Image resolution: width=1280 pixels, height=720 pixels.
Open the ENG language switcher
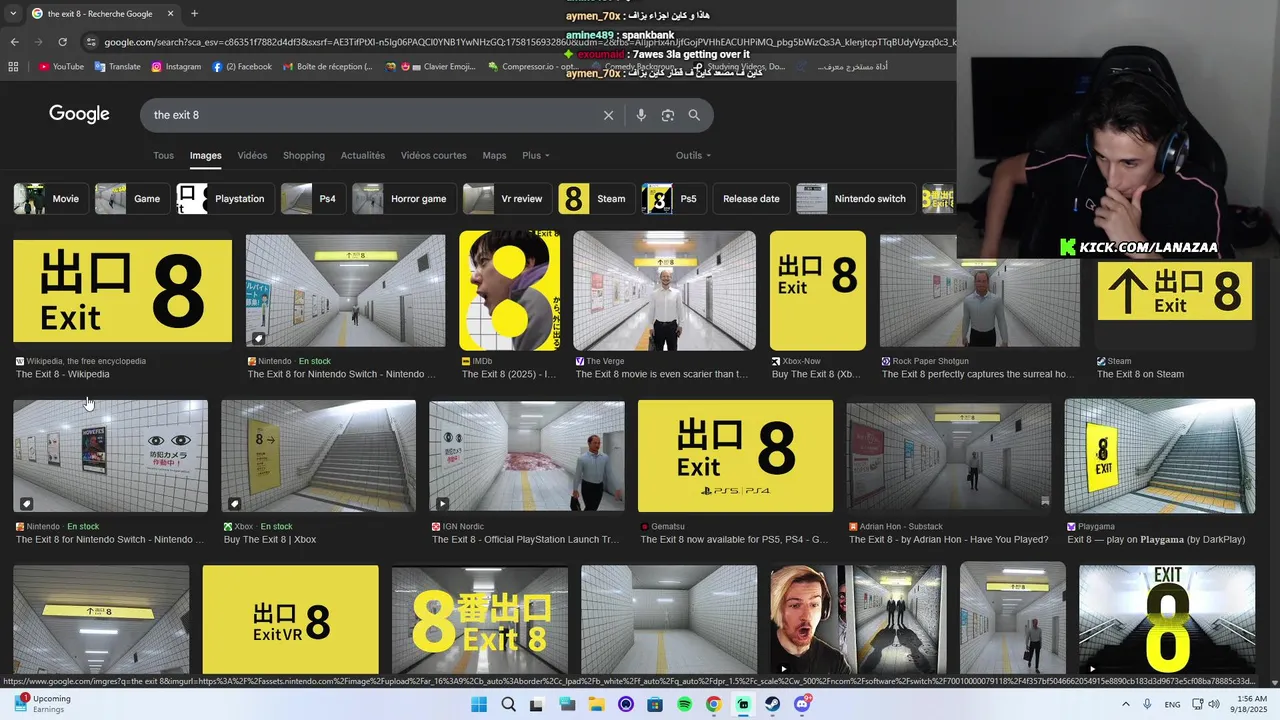tap(1172, 704)
